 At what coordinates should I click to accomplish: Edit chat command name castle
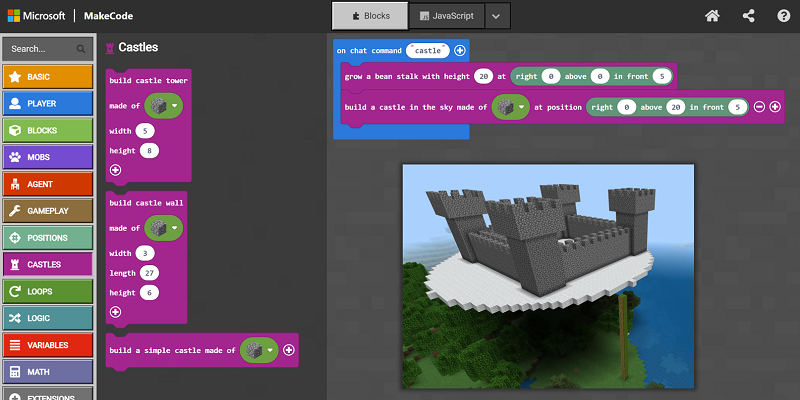click(428, 51)
